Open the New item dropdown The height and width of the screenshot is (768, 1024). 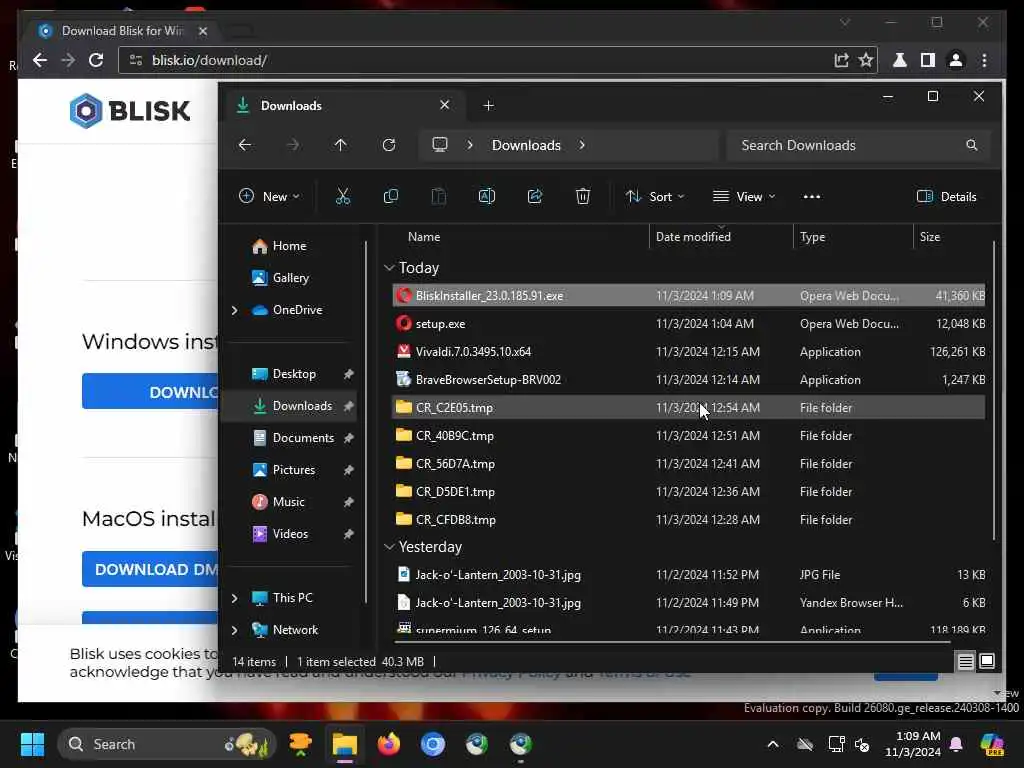269,197
